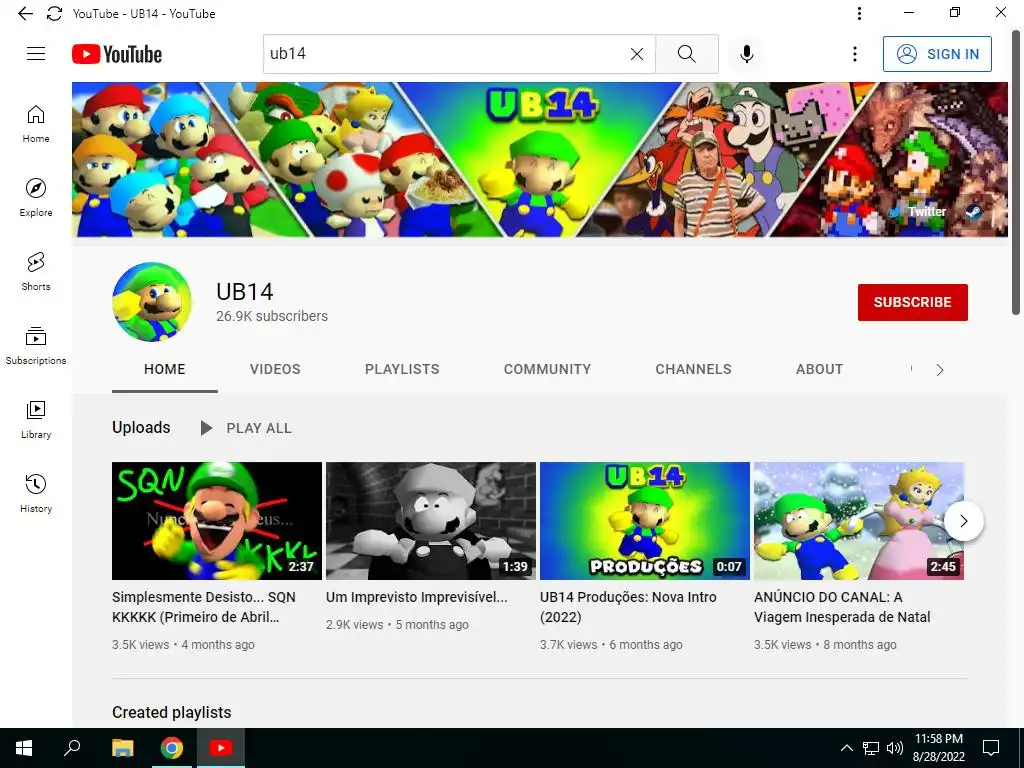
Task: Open File Explorer from taskbar
Action: pyautogui.click(x=122, y=748)
